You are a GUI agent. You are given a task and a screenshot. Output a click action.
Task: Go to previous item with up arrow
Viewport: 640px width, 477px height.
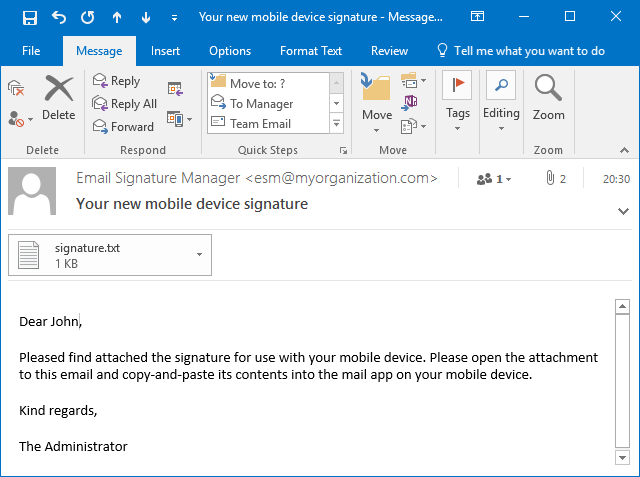(x=117, y=17)
